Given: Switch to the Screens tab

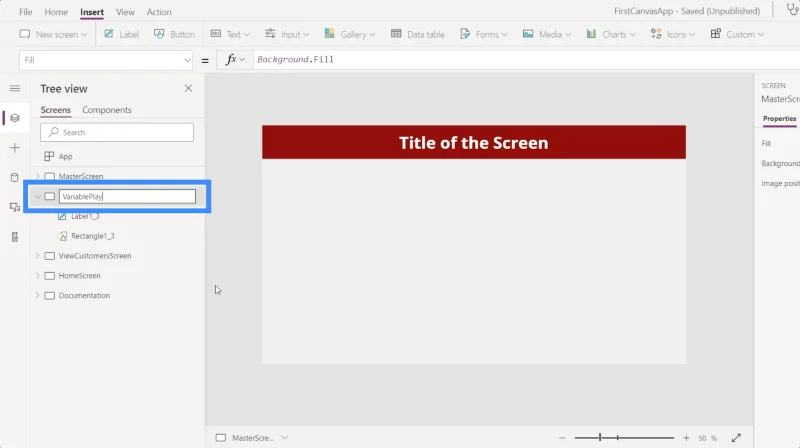Looking at the screenshot, I should (x=56, y=110).
